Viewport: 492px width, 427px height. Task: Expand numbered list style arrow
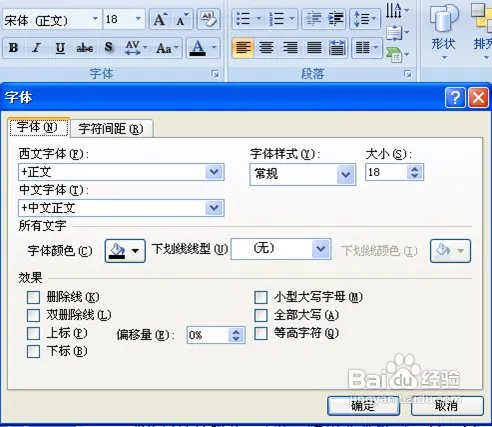point(292,19)
